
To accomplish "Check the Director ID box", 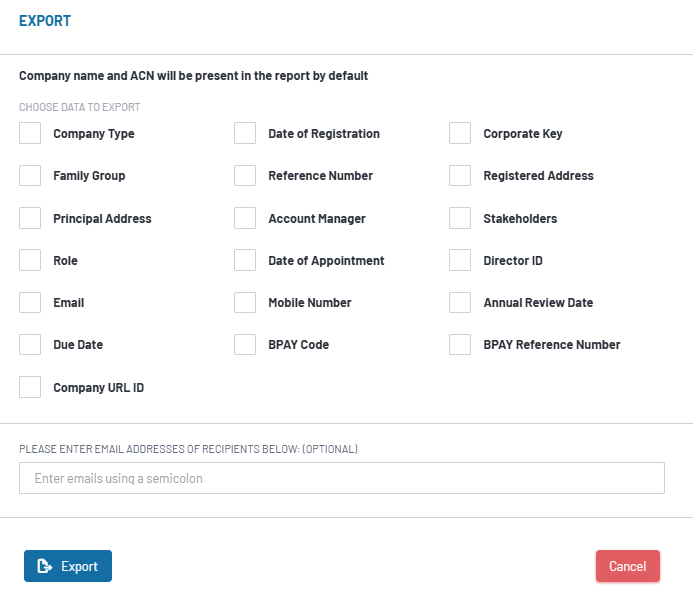I will click(x=460, y=260).
